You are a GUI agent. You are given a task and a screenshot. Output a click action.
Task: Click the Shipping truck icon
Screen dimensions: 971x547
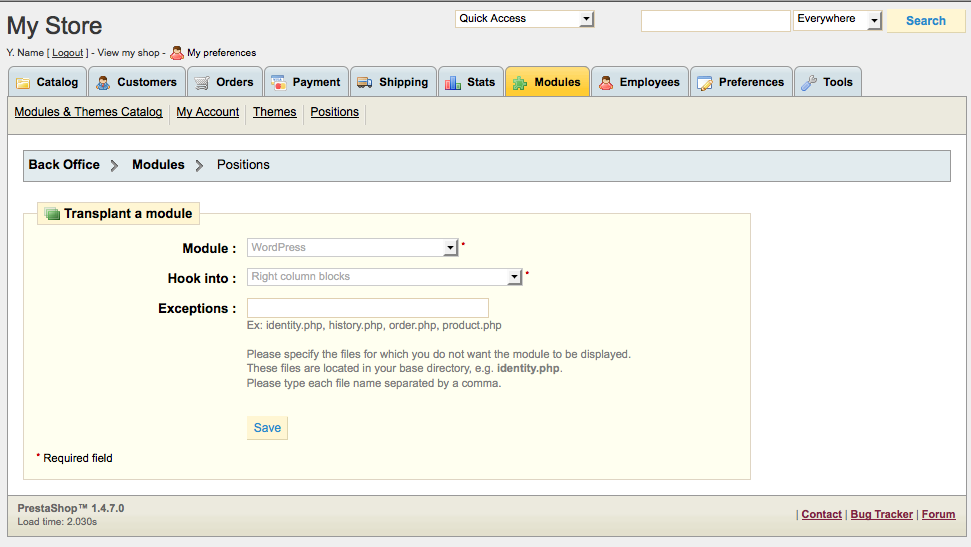tap(365, 82)
